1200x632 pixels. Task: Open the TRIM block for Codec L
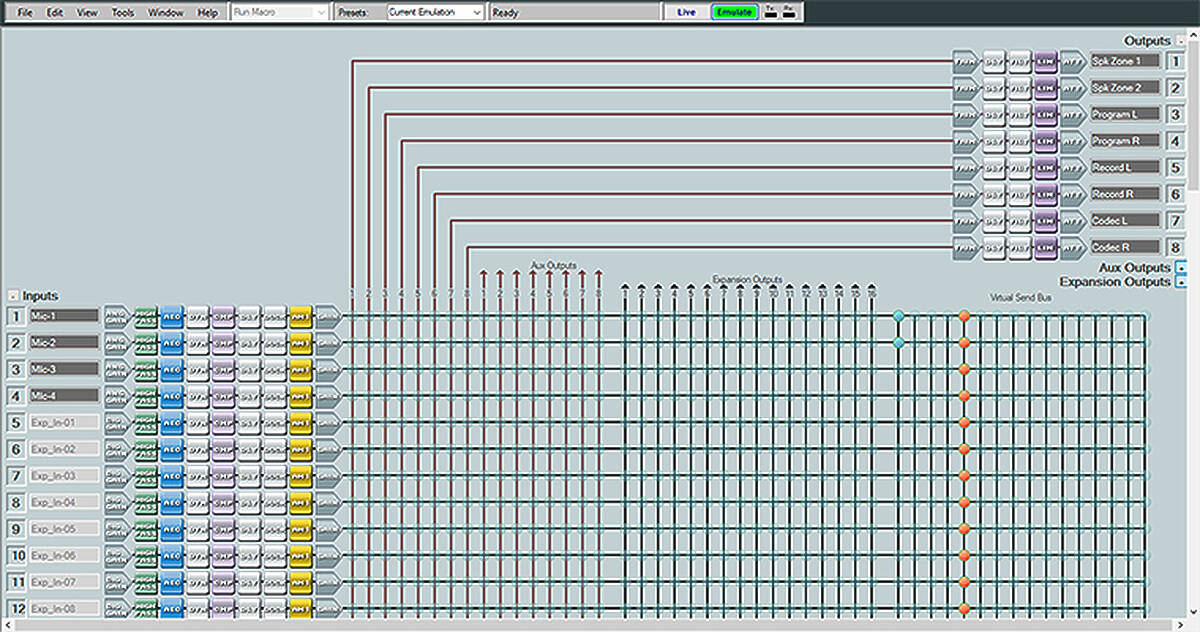pos(966,220)
